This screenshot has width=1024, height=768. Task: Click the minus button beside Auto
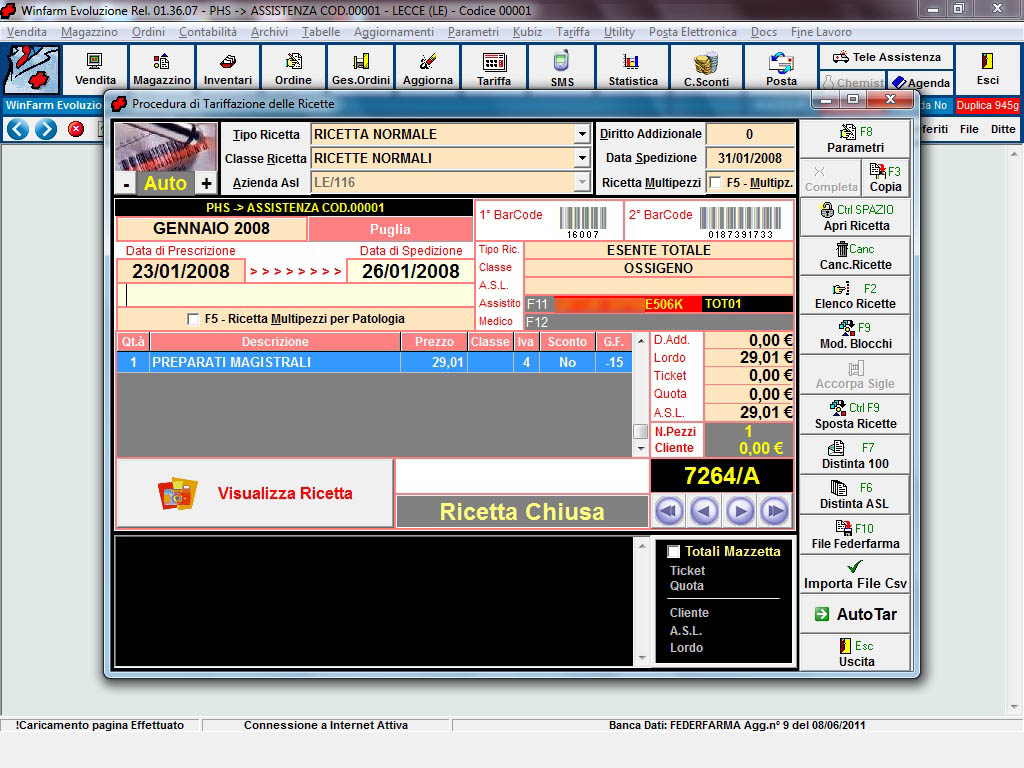126,184
